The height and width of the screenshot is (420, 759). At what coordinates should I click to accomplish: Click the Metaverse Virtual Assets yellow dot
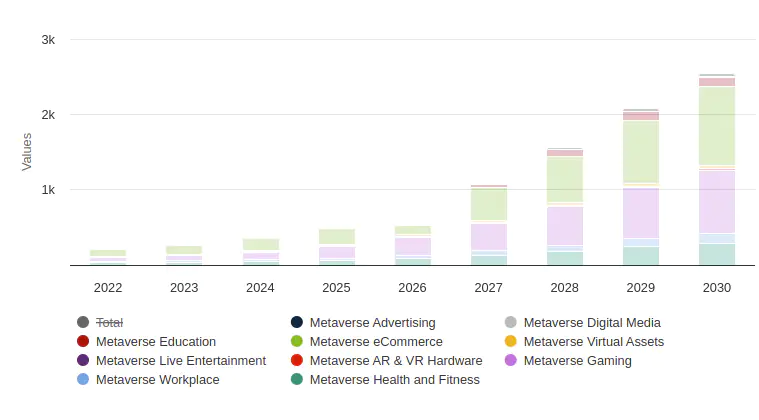pos(511,341)
